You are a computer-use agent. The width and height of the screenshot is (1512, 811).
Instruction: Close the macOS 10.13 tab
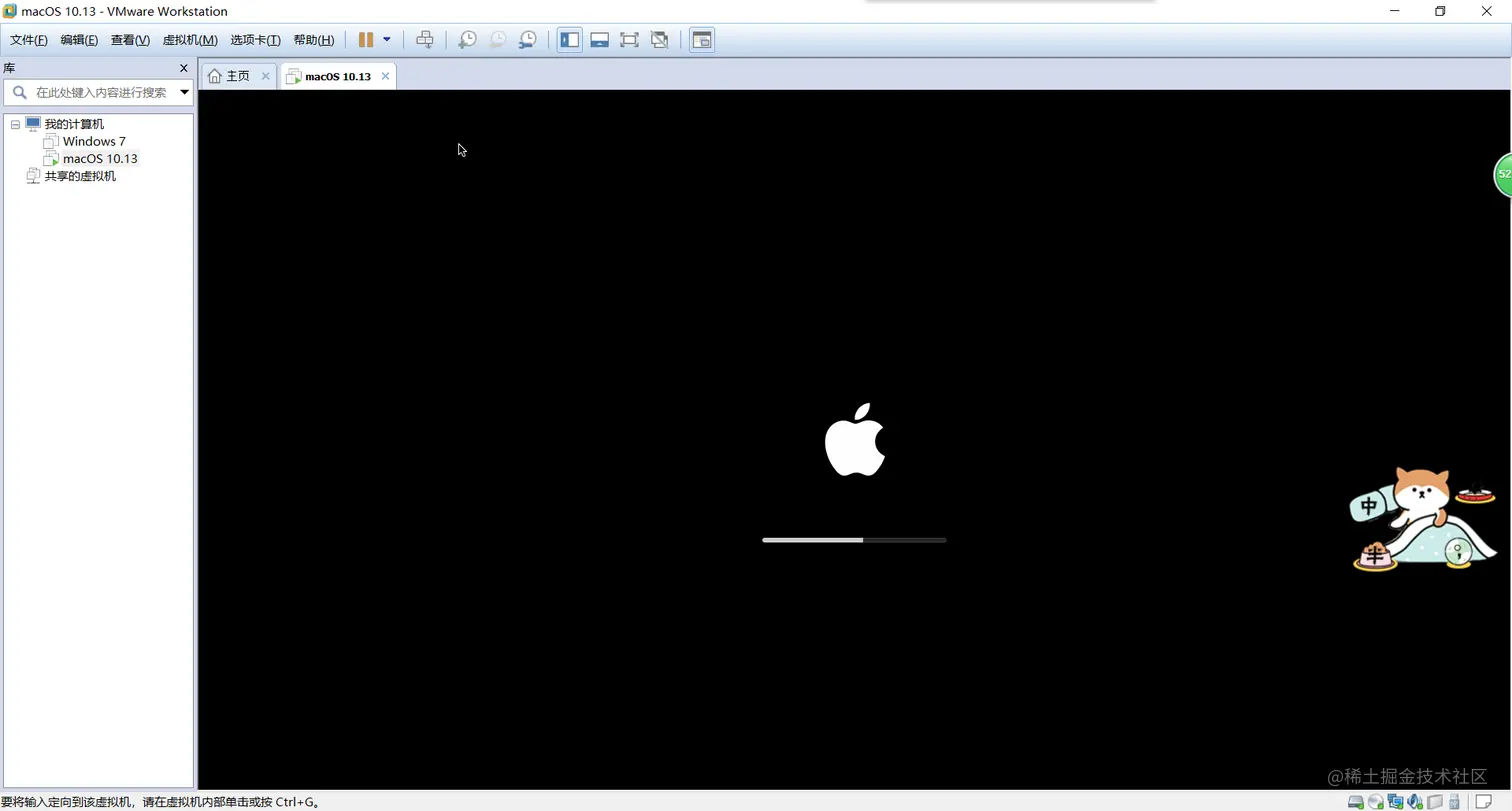[385, 76]
